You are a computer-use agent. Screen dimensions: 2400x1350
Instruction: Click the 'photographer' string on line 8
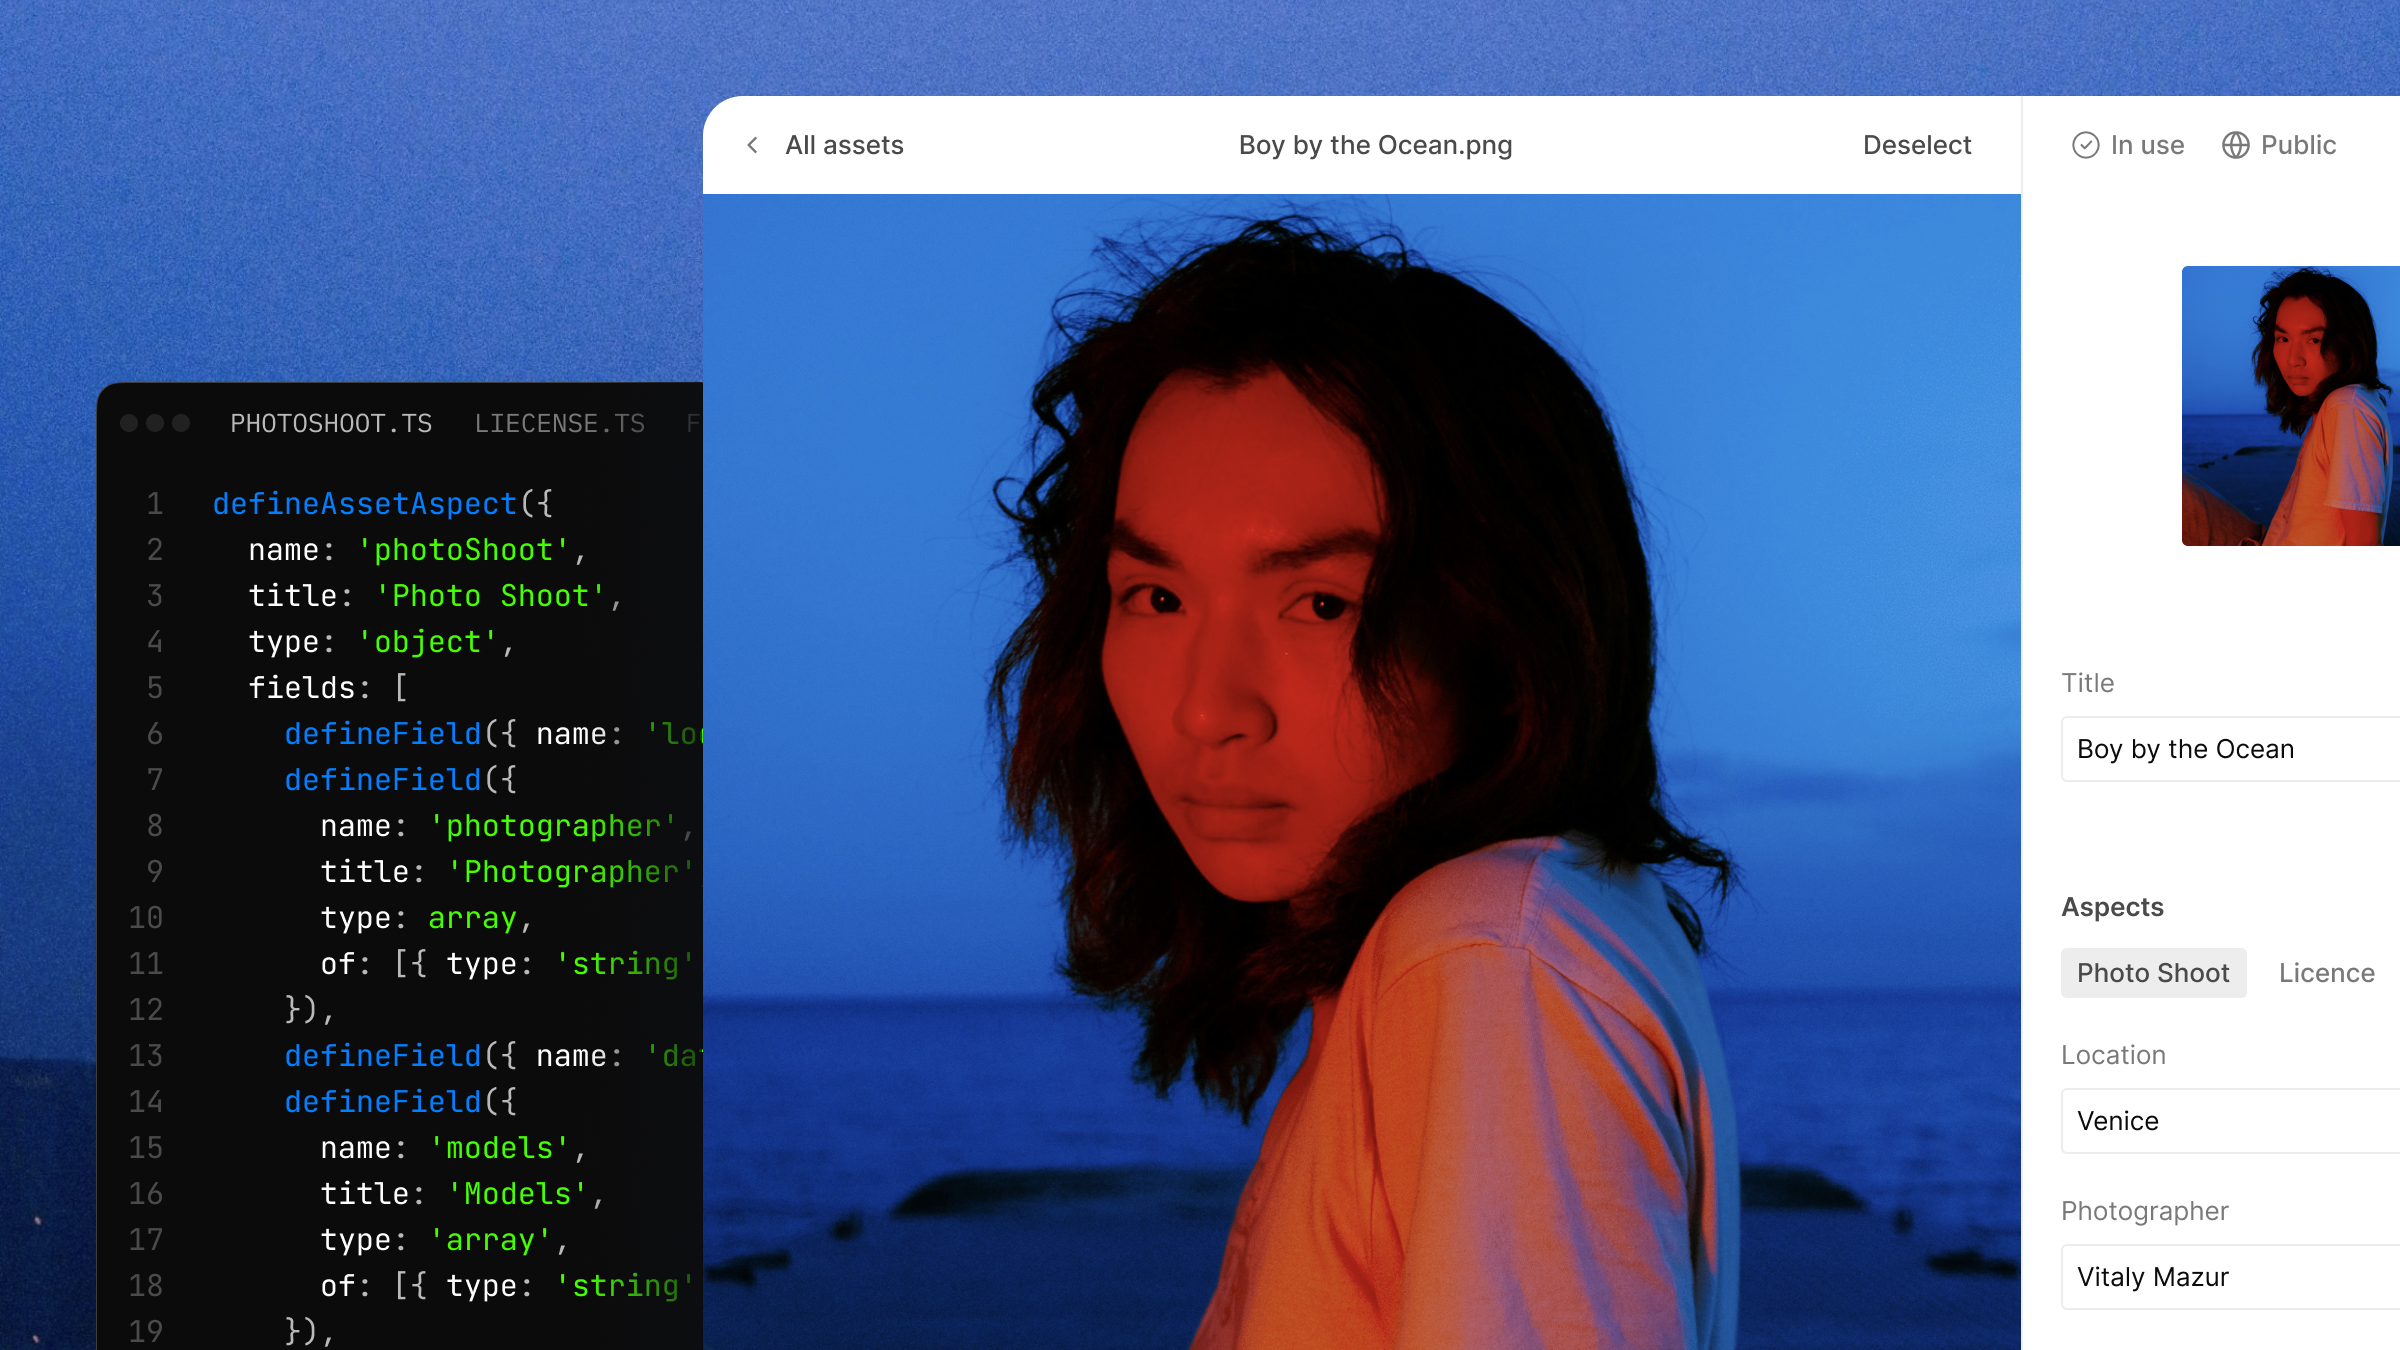553,826
